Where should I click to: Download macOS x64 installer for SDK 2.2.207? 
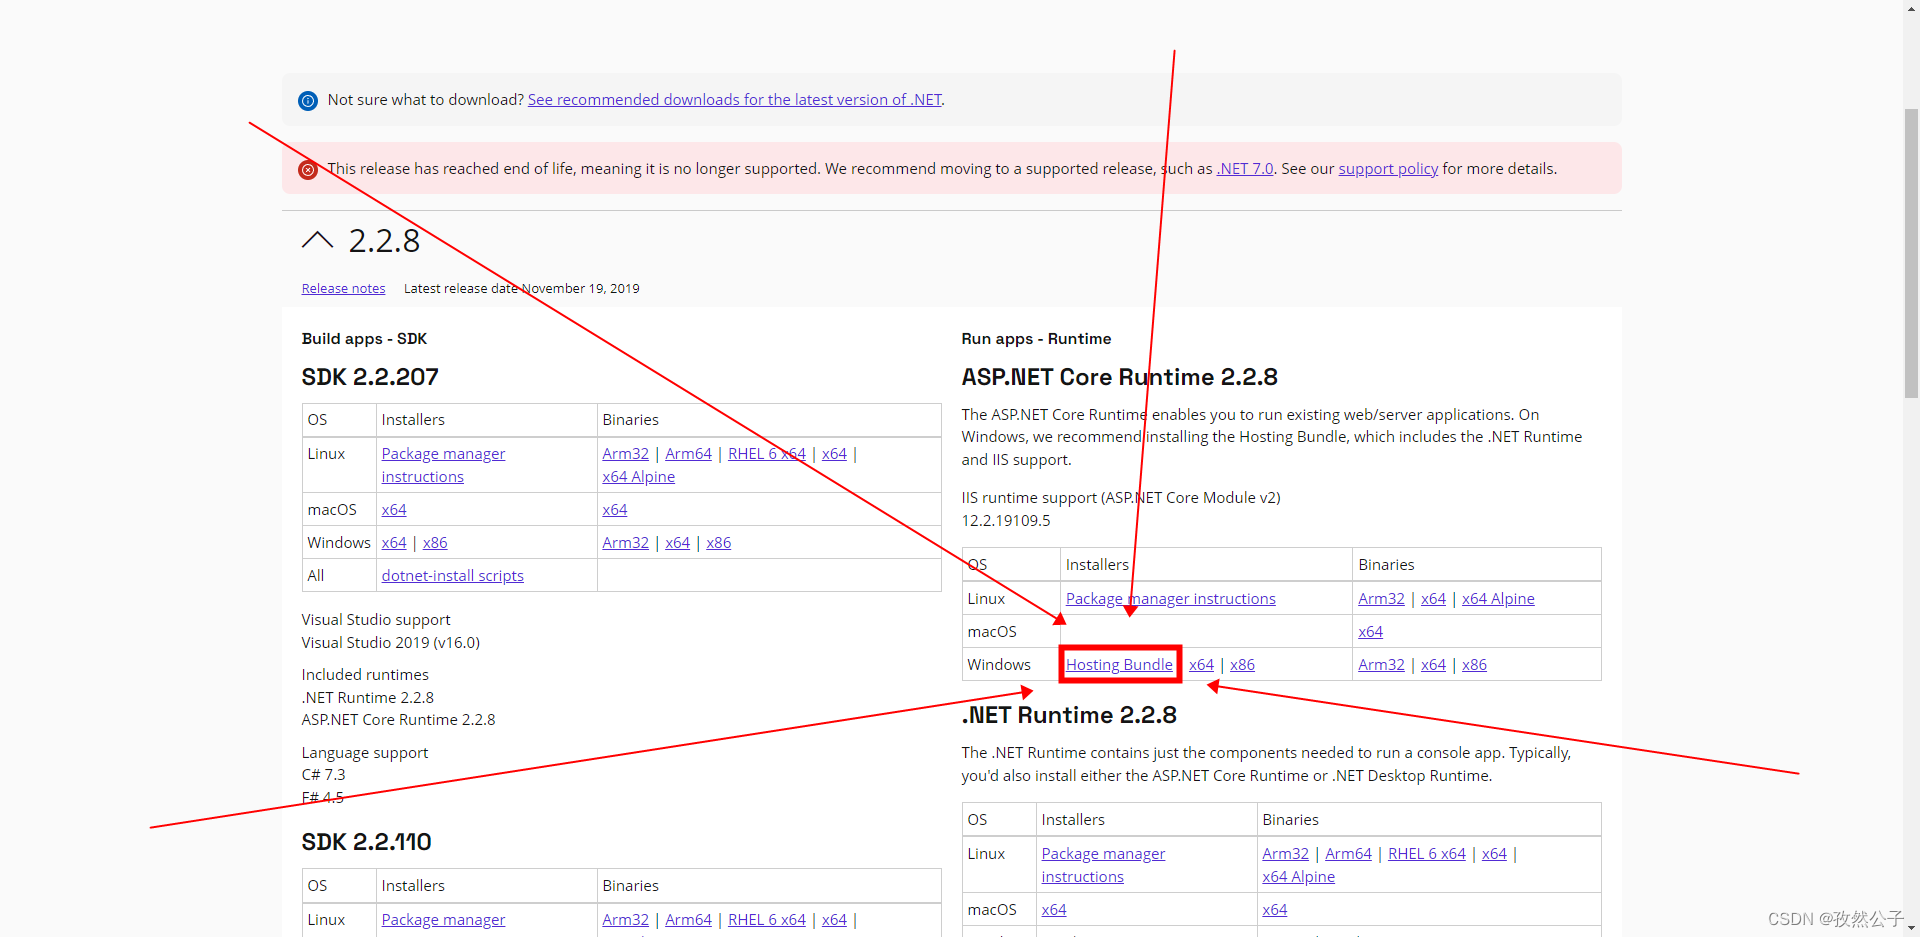[393, 509]
